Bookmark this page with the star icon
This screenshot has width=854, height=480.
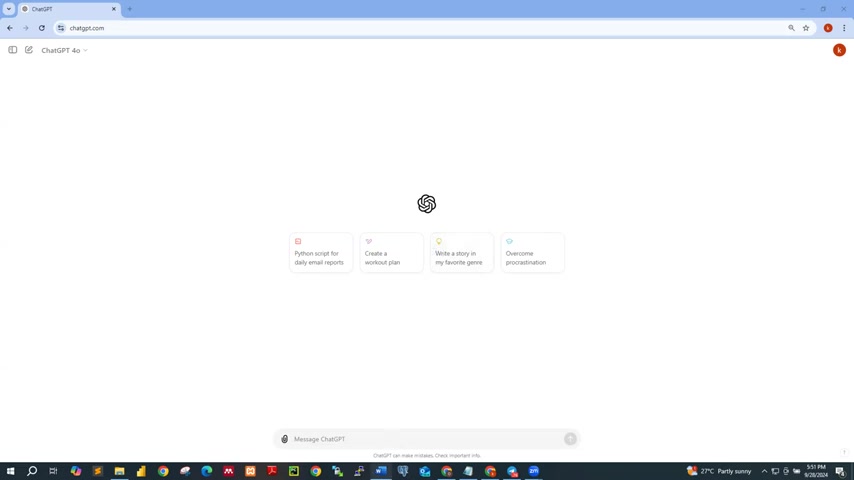tap(806, 28)
